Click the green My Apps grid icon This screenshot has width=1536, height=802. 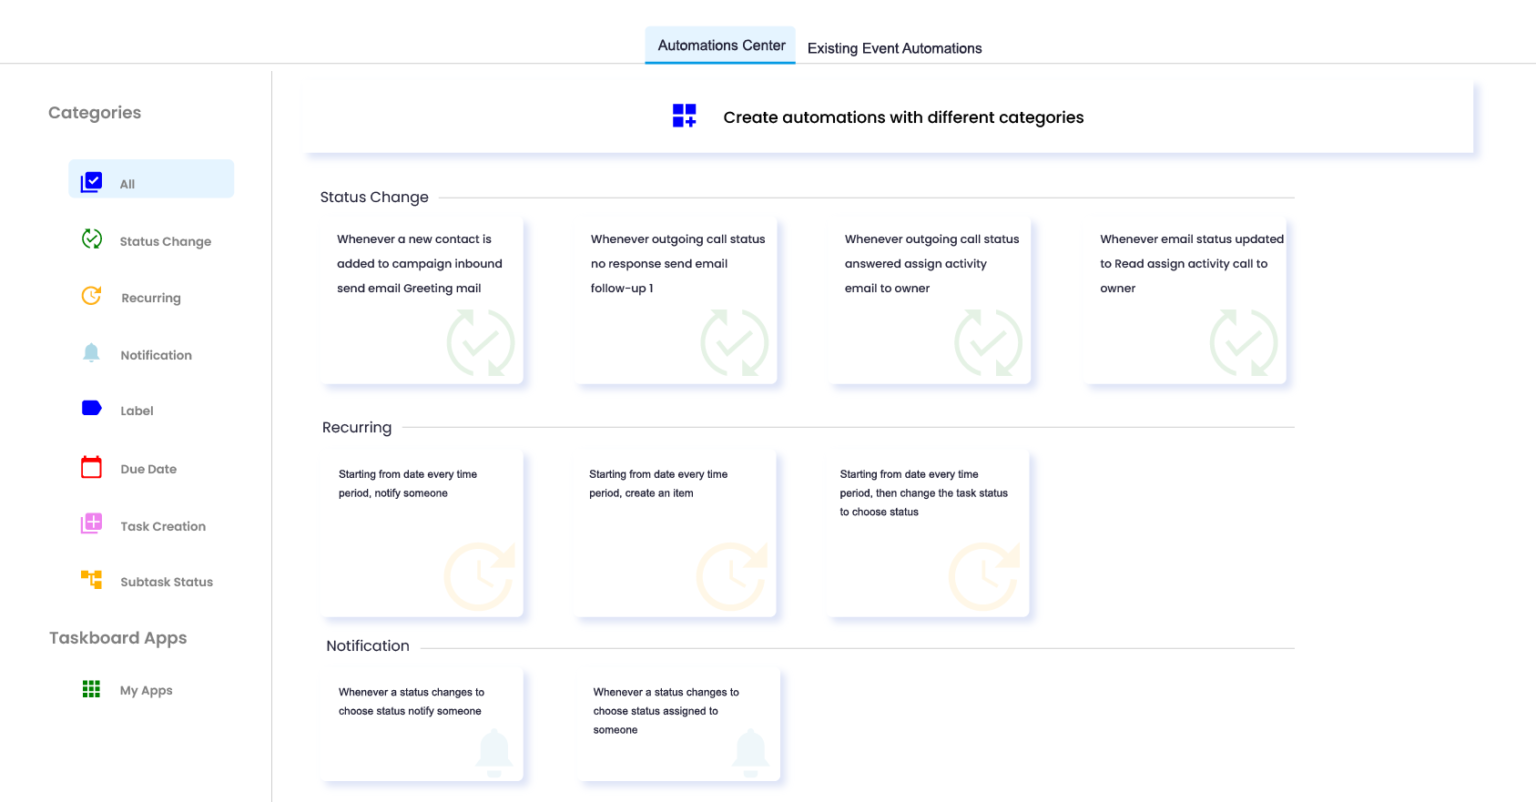click(91, 689)
